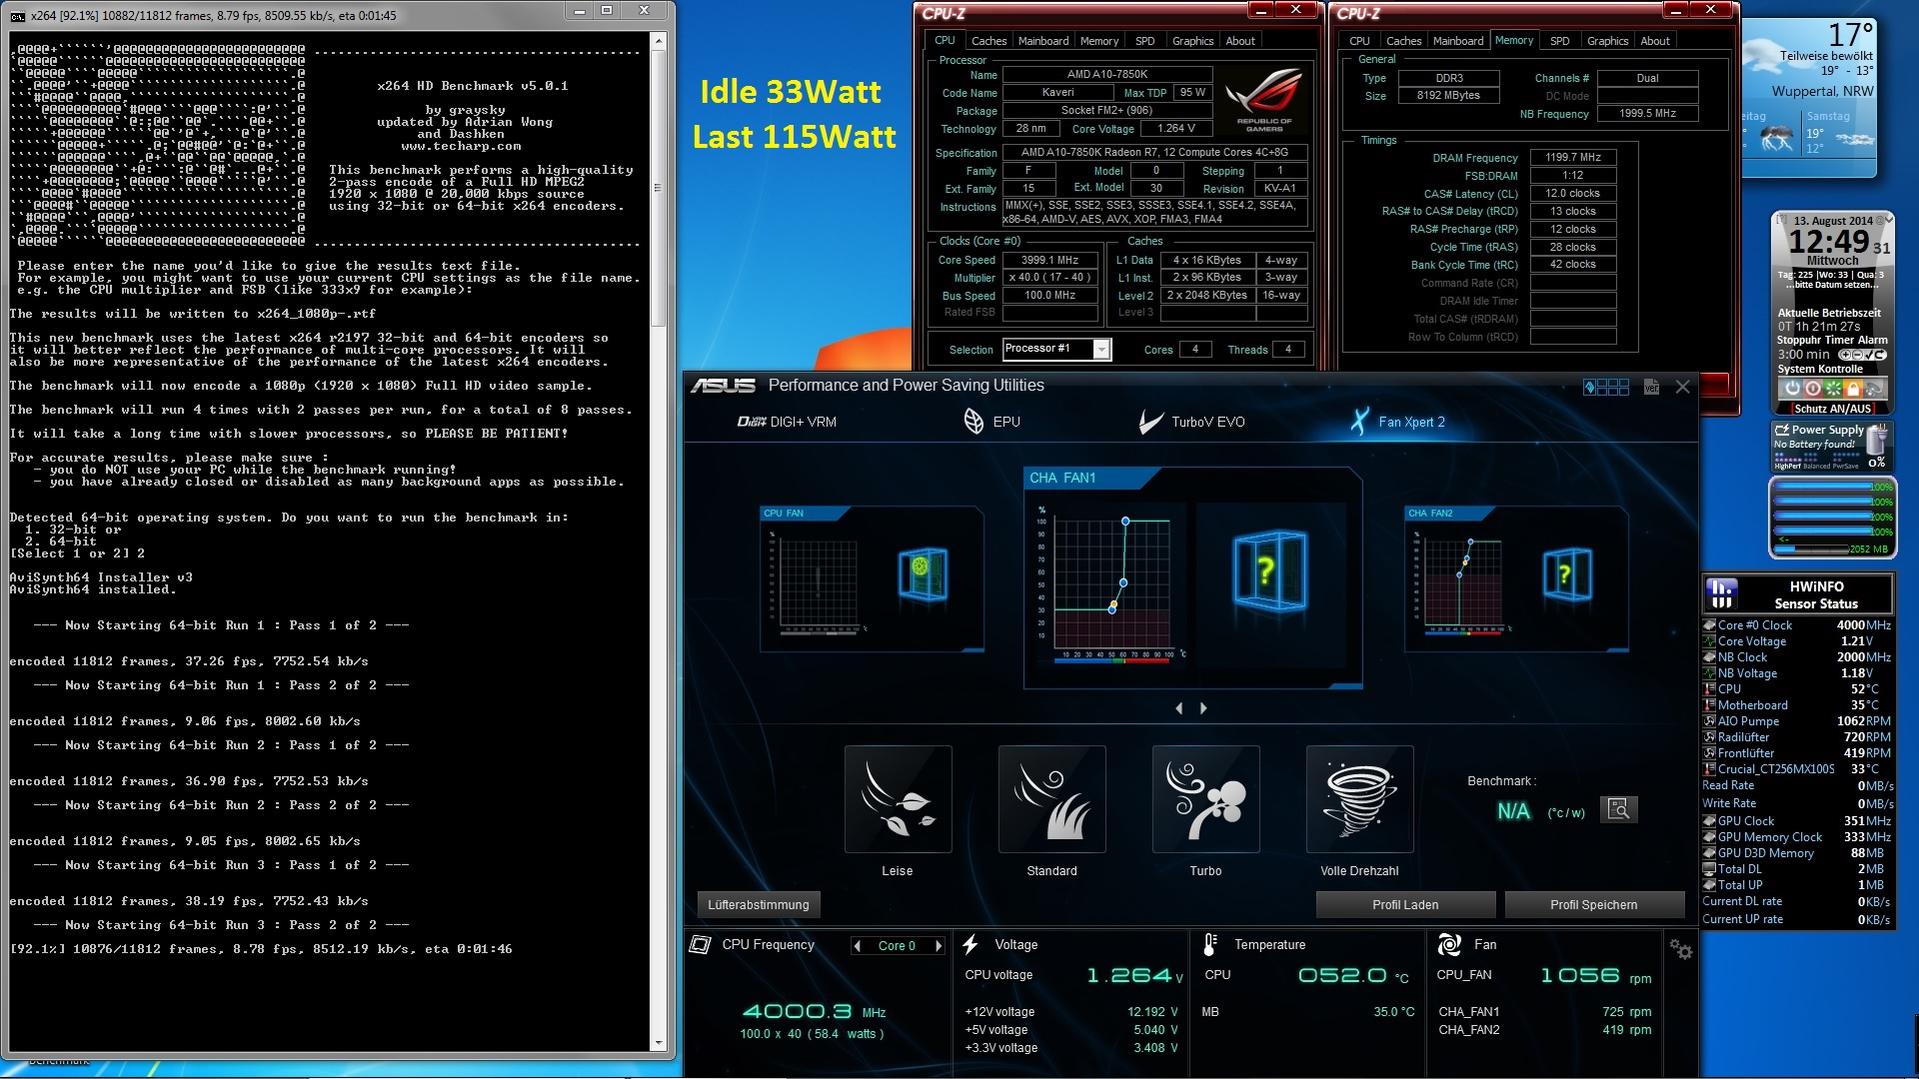Click Crucial_CT256MX100S temperature row in HWiNFO
Image resolution: width=1919 pixels, height=1079 pixels.
pos(1796,769)
